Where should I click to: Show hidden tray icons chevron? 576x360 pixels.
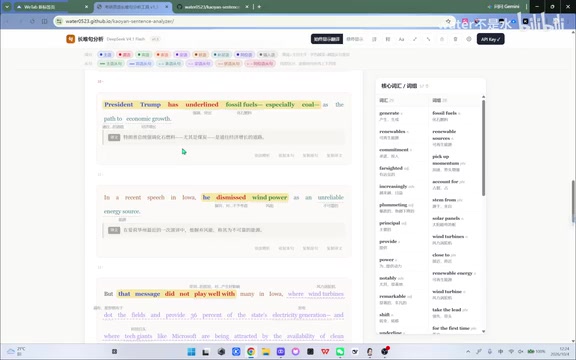click(468, 352)
